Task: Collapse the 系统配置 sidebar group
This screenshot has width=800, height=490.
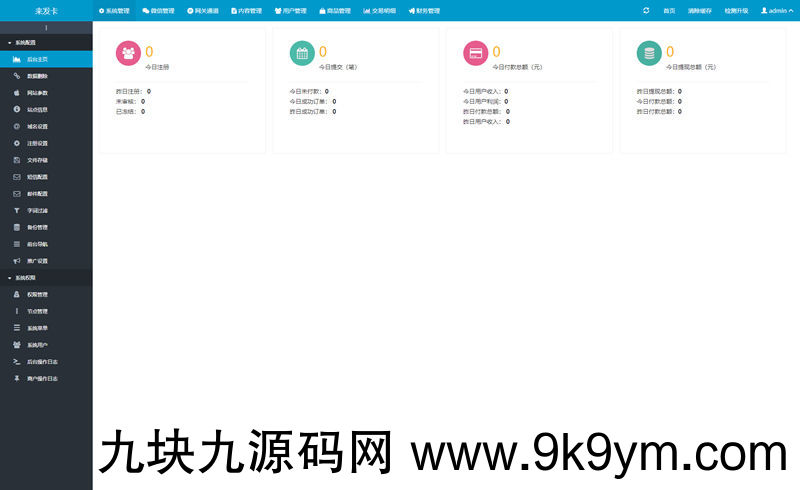Action: point(28,43)
